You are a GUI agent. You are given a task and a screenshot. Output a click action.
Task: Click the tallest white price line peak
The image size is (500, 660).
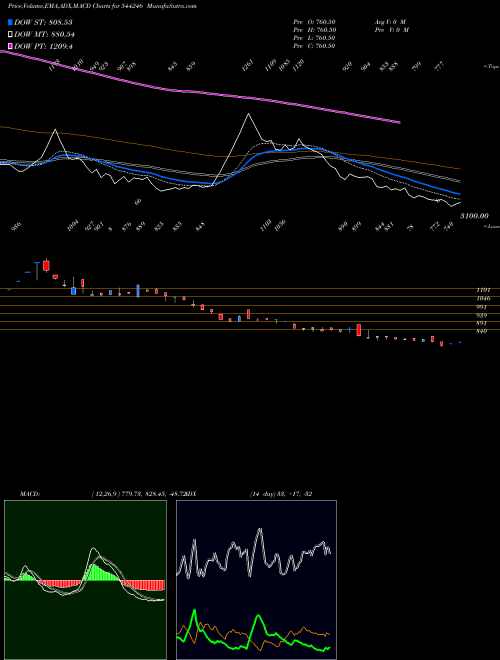pyautogui.click(x=248, y=114)
